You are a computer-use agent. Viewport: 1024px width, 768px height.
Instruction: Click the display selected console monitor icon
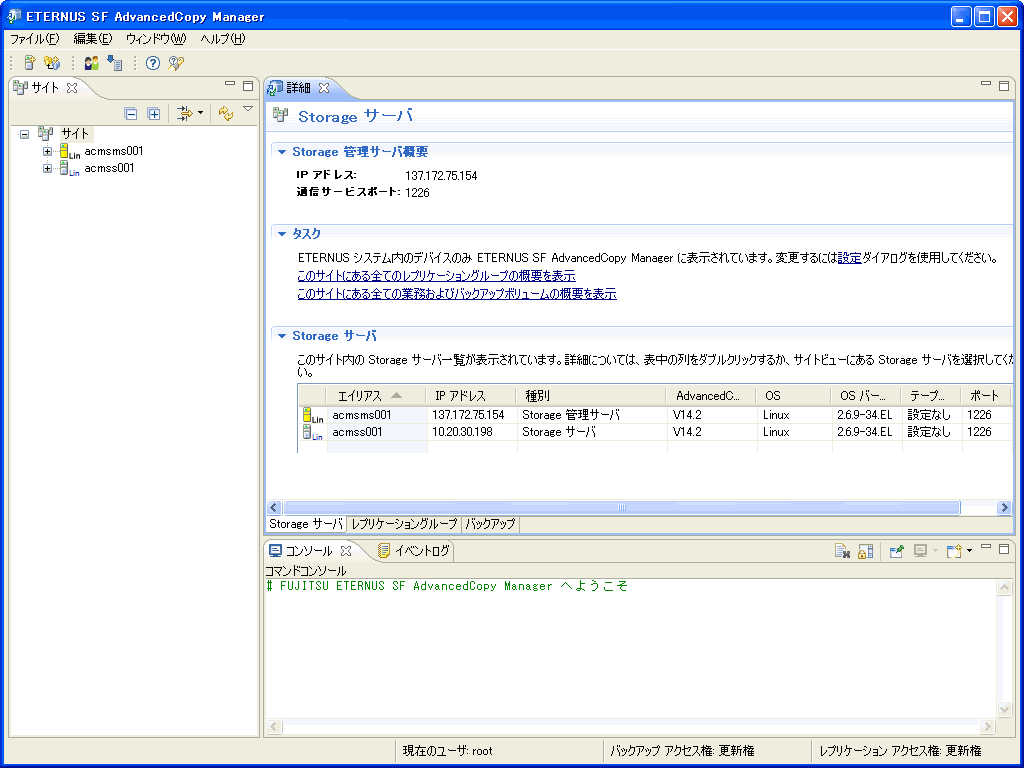921,551
